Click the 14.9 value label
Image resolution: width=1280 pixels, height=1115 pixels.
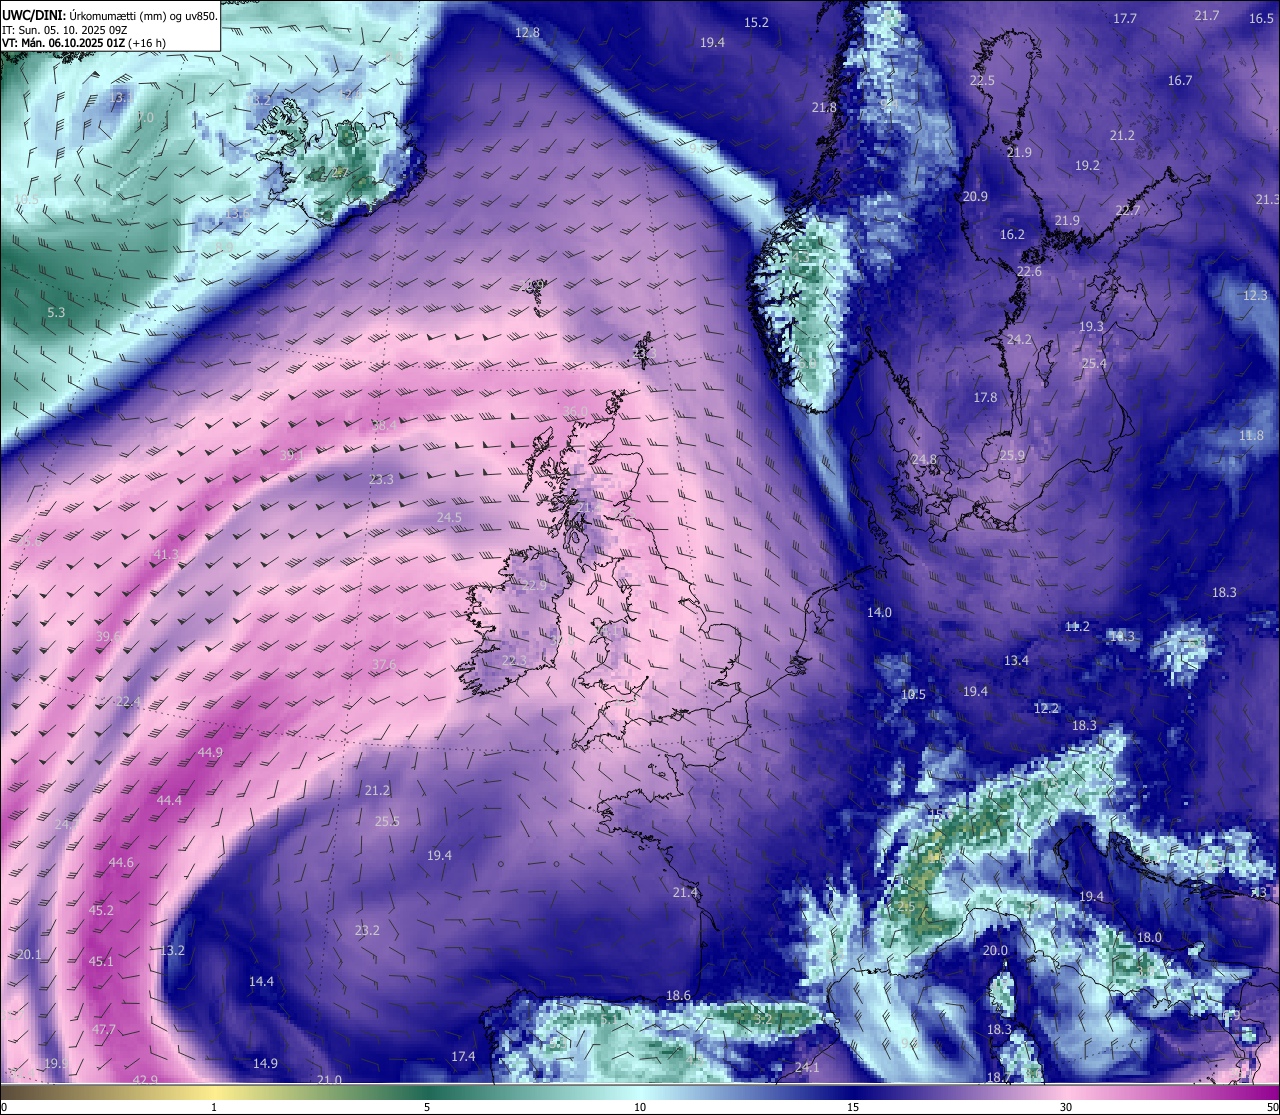[265, 1063]
